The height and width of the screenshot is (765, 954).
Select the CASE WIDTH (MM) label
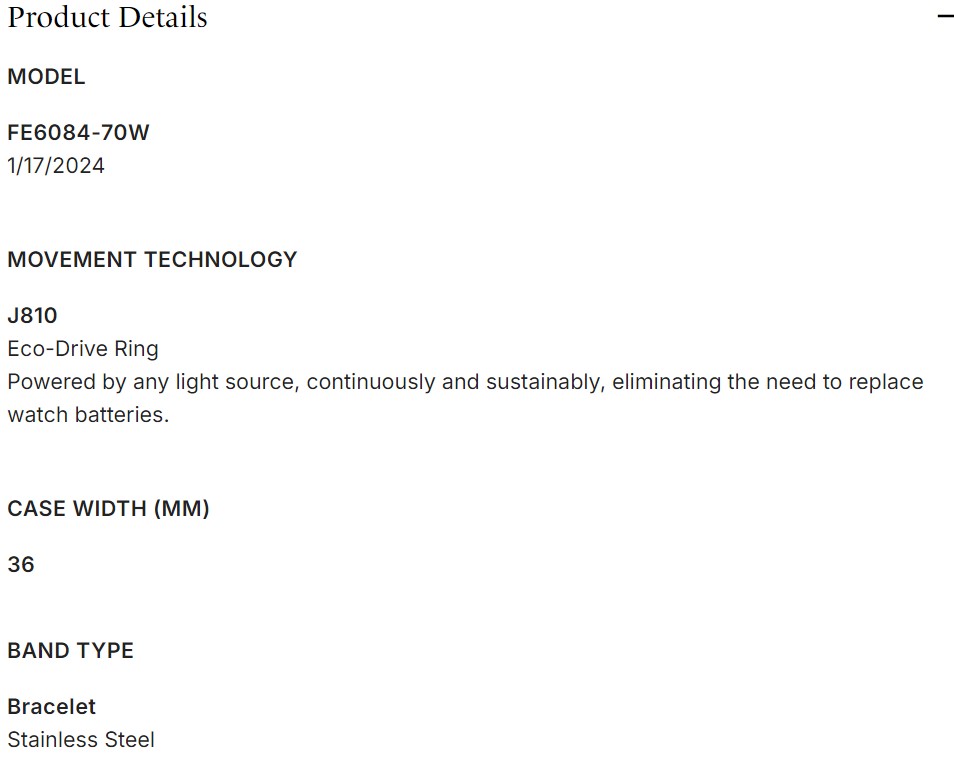coord(108,509)
